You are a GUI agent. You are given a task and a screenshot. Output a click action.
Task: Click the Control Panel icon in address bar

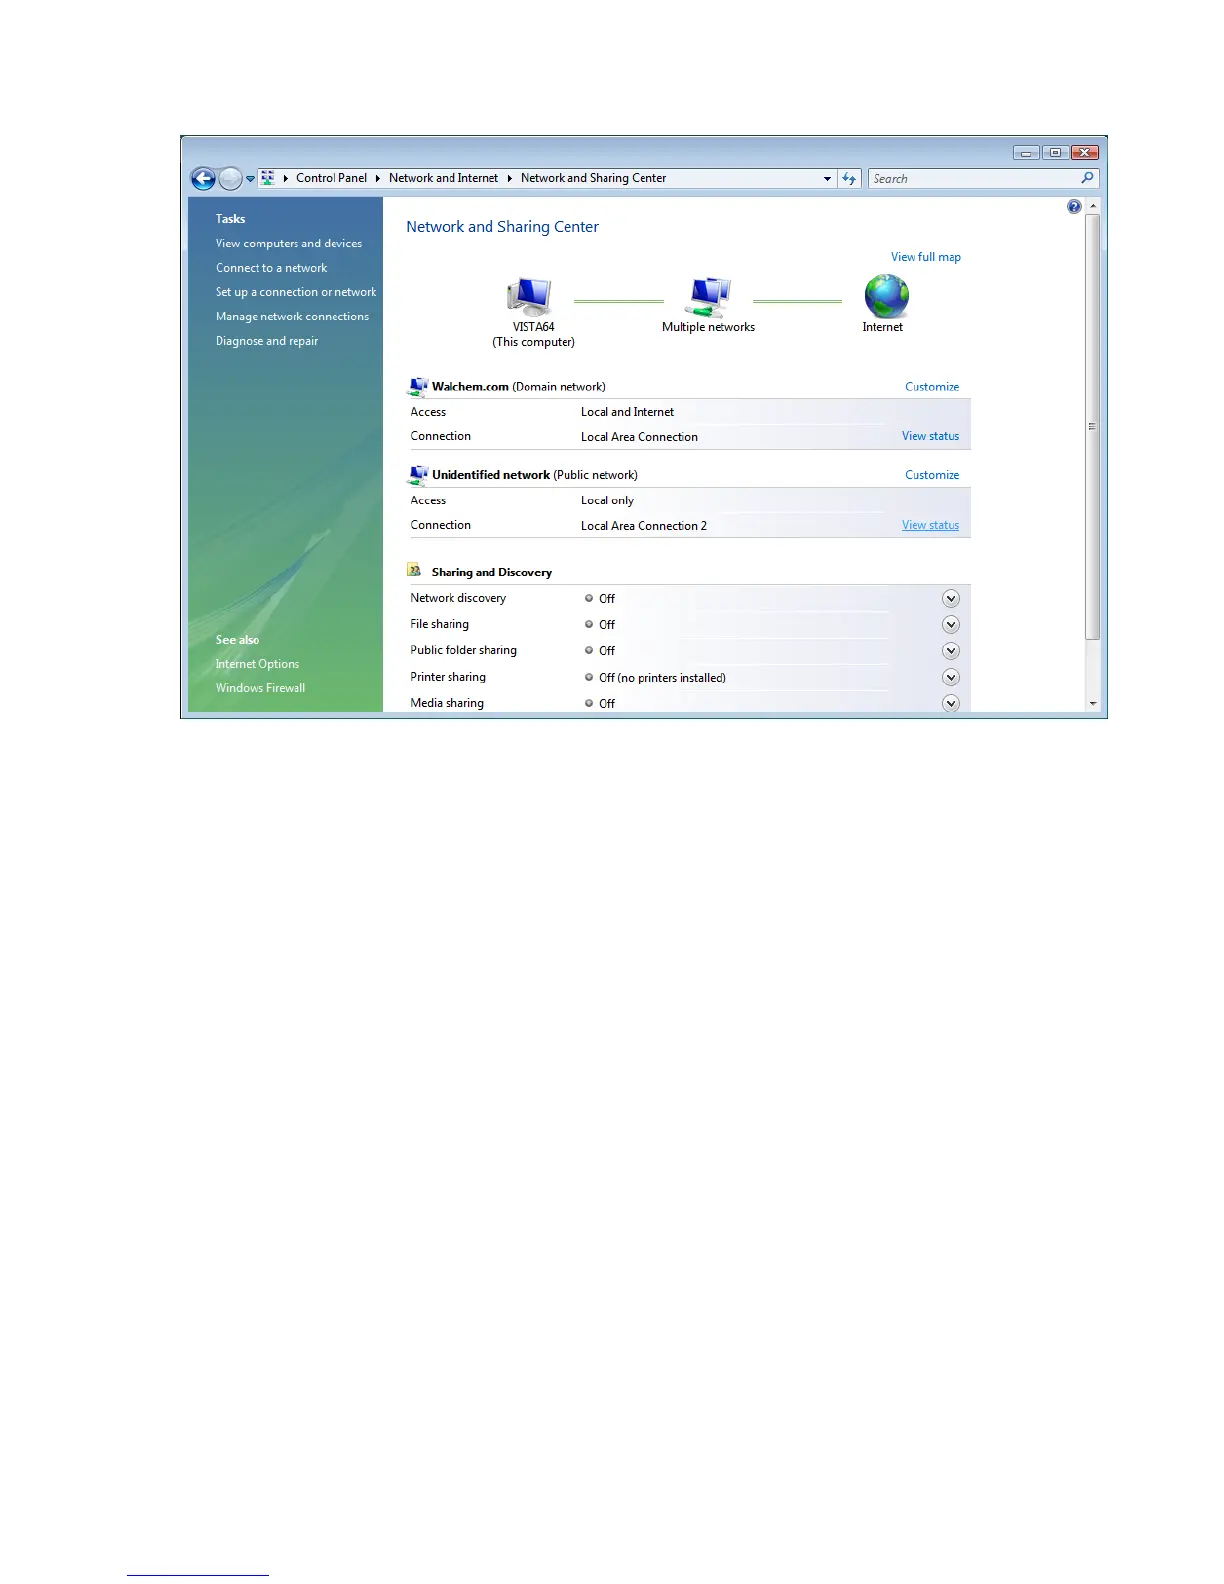[268, 178]
